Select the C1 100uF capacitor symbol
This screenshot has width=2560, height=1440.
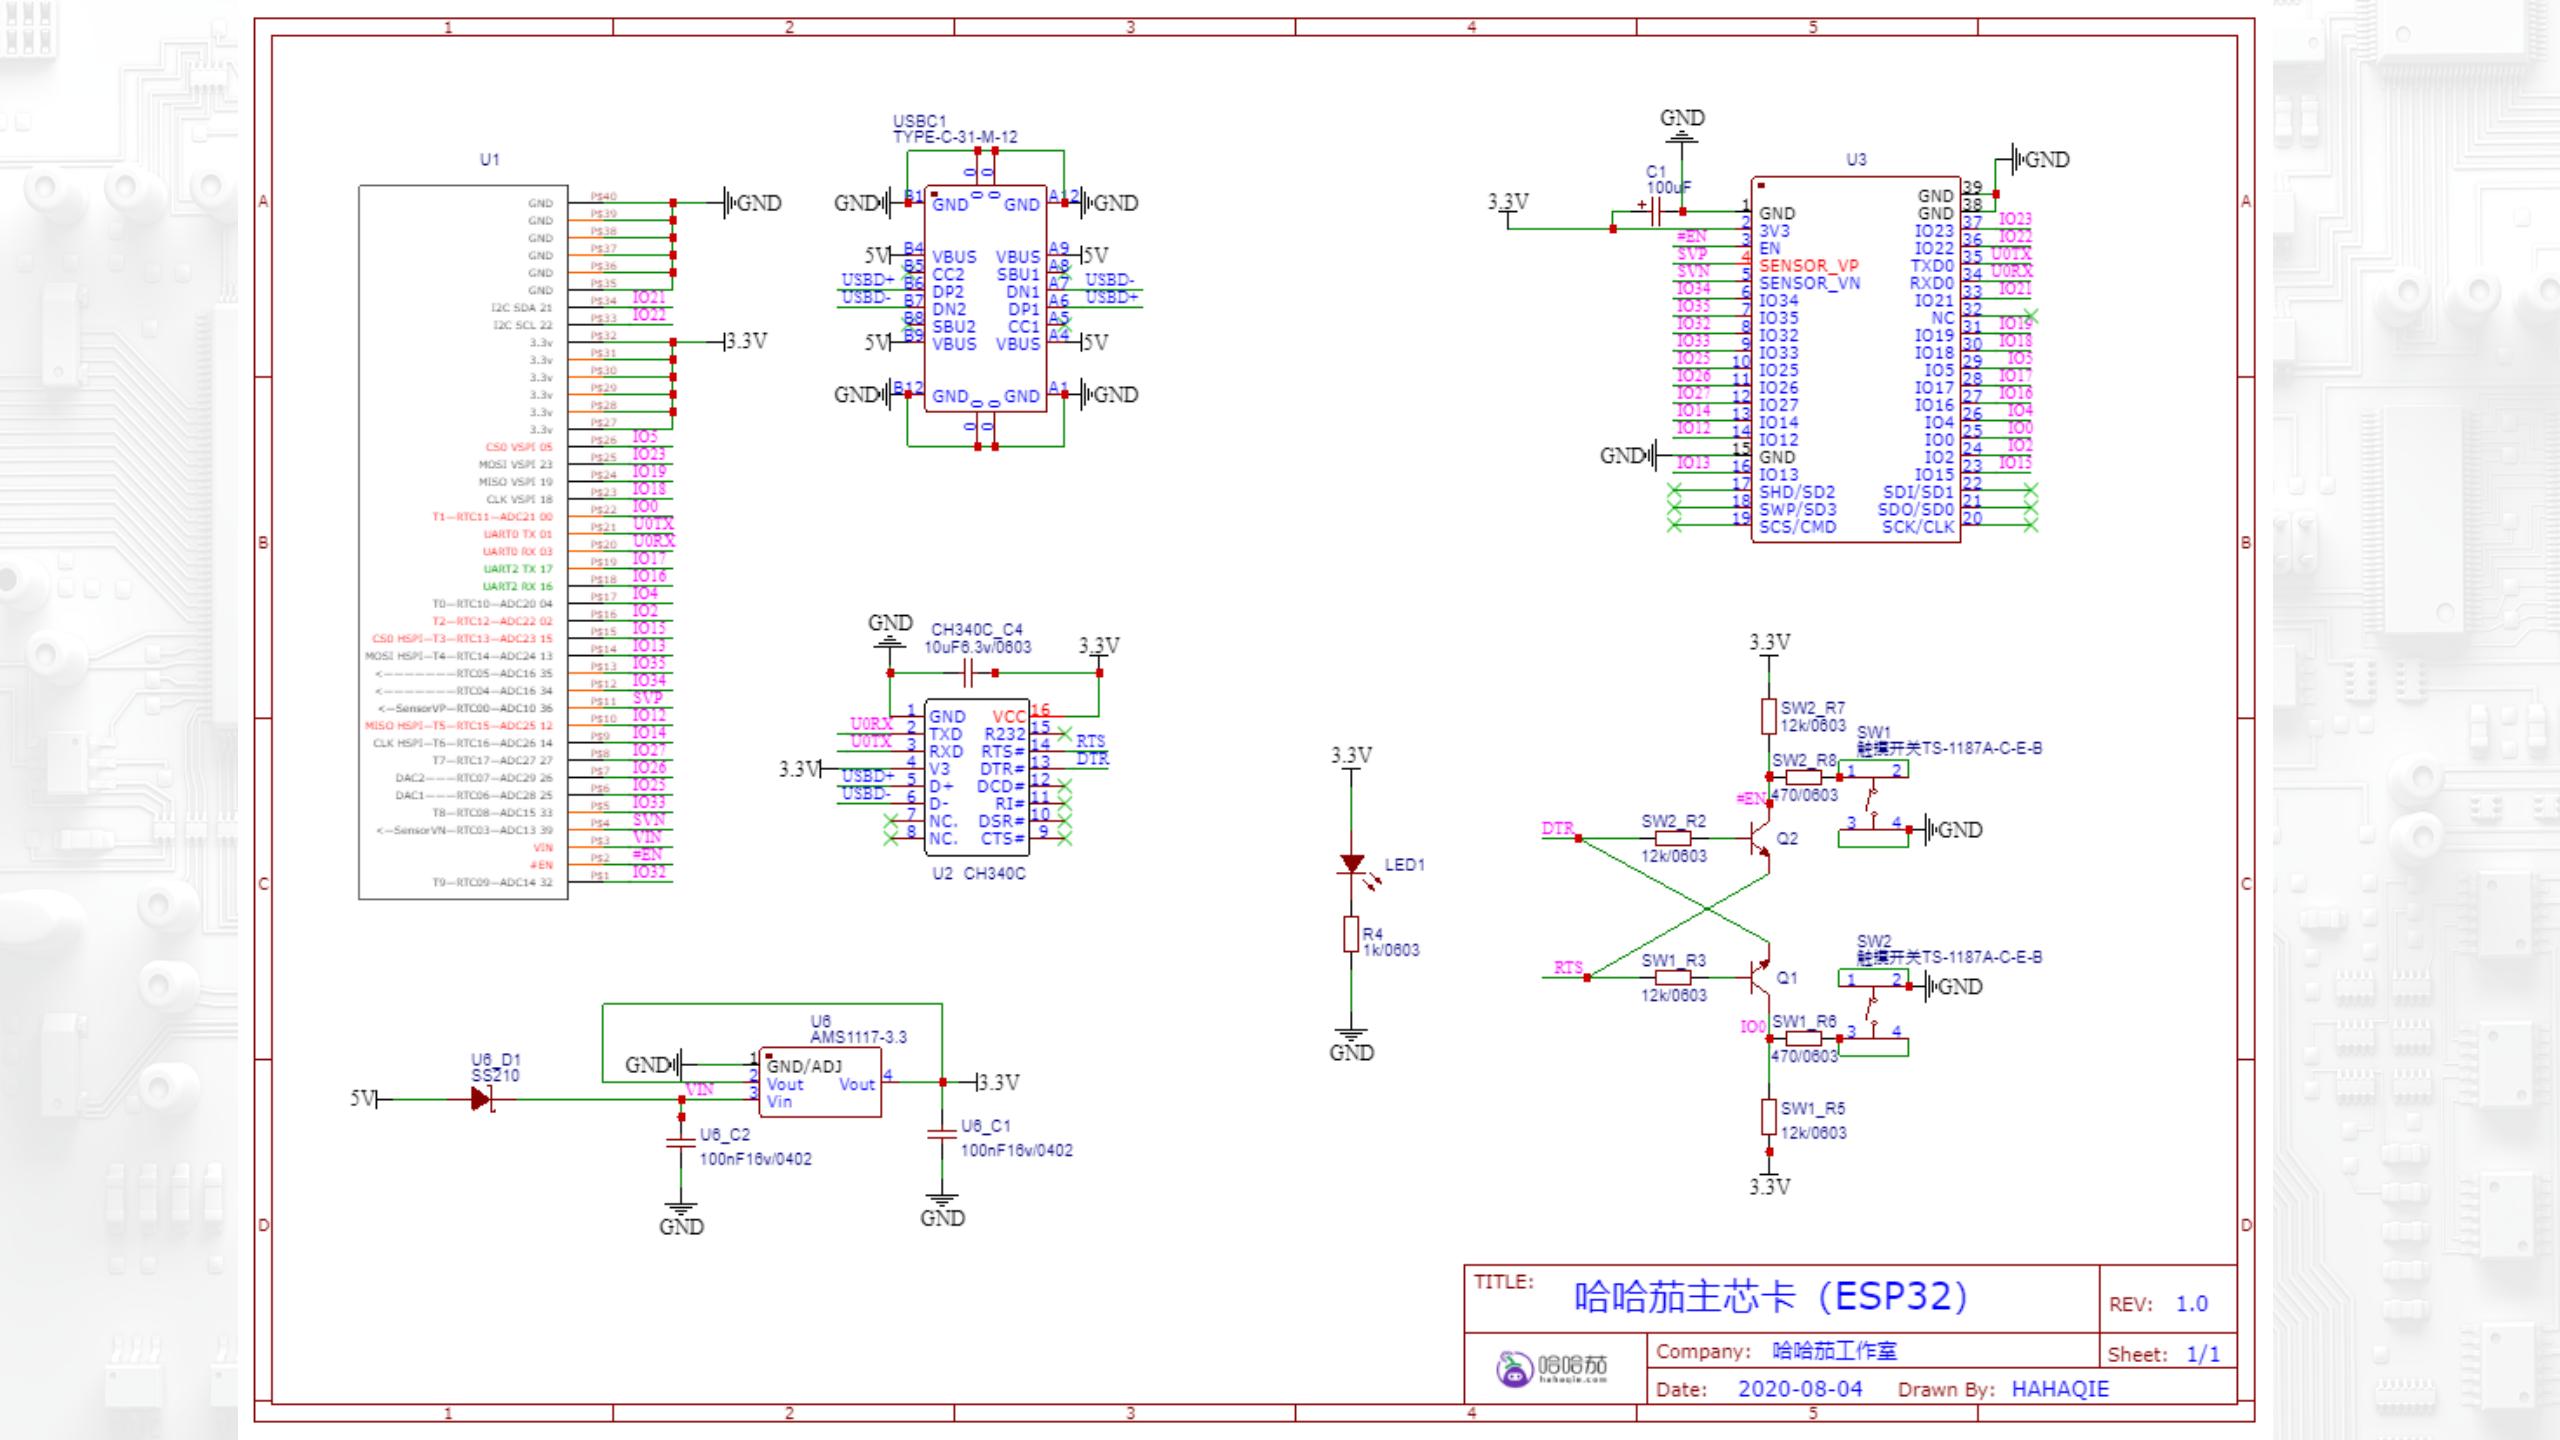click(1657, 212)
